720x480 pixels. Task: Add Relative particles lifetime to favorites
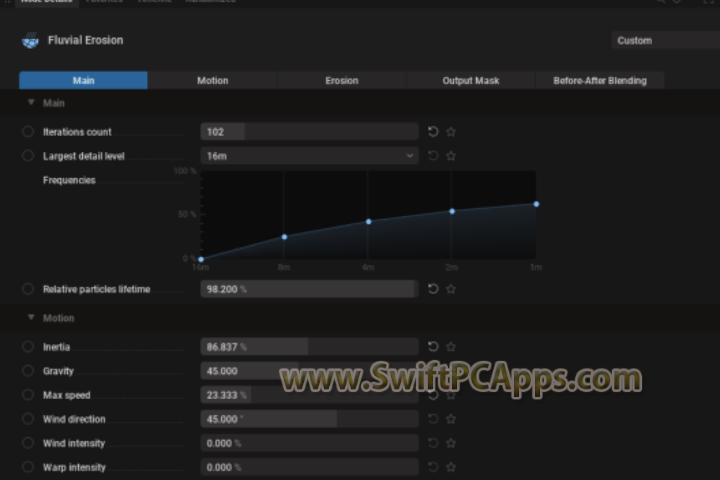(x=451, y=289)
